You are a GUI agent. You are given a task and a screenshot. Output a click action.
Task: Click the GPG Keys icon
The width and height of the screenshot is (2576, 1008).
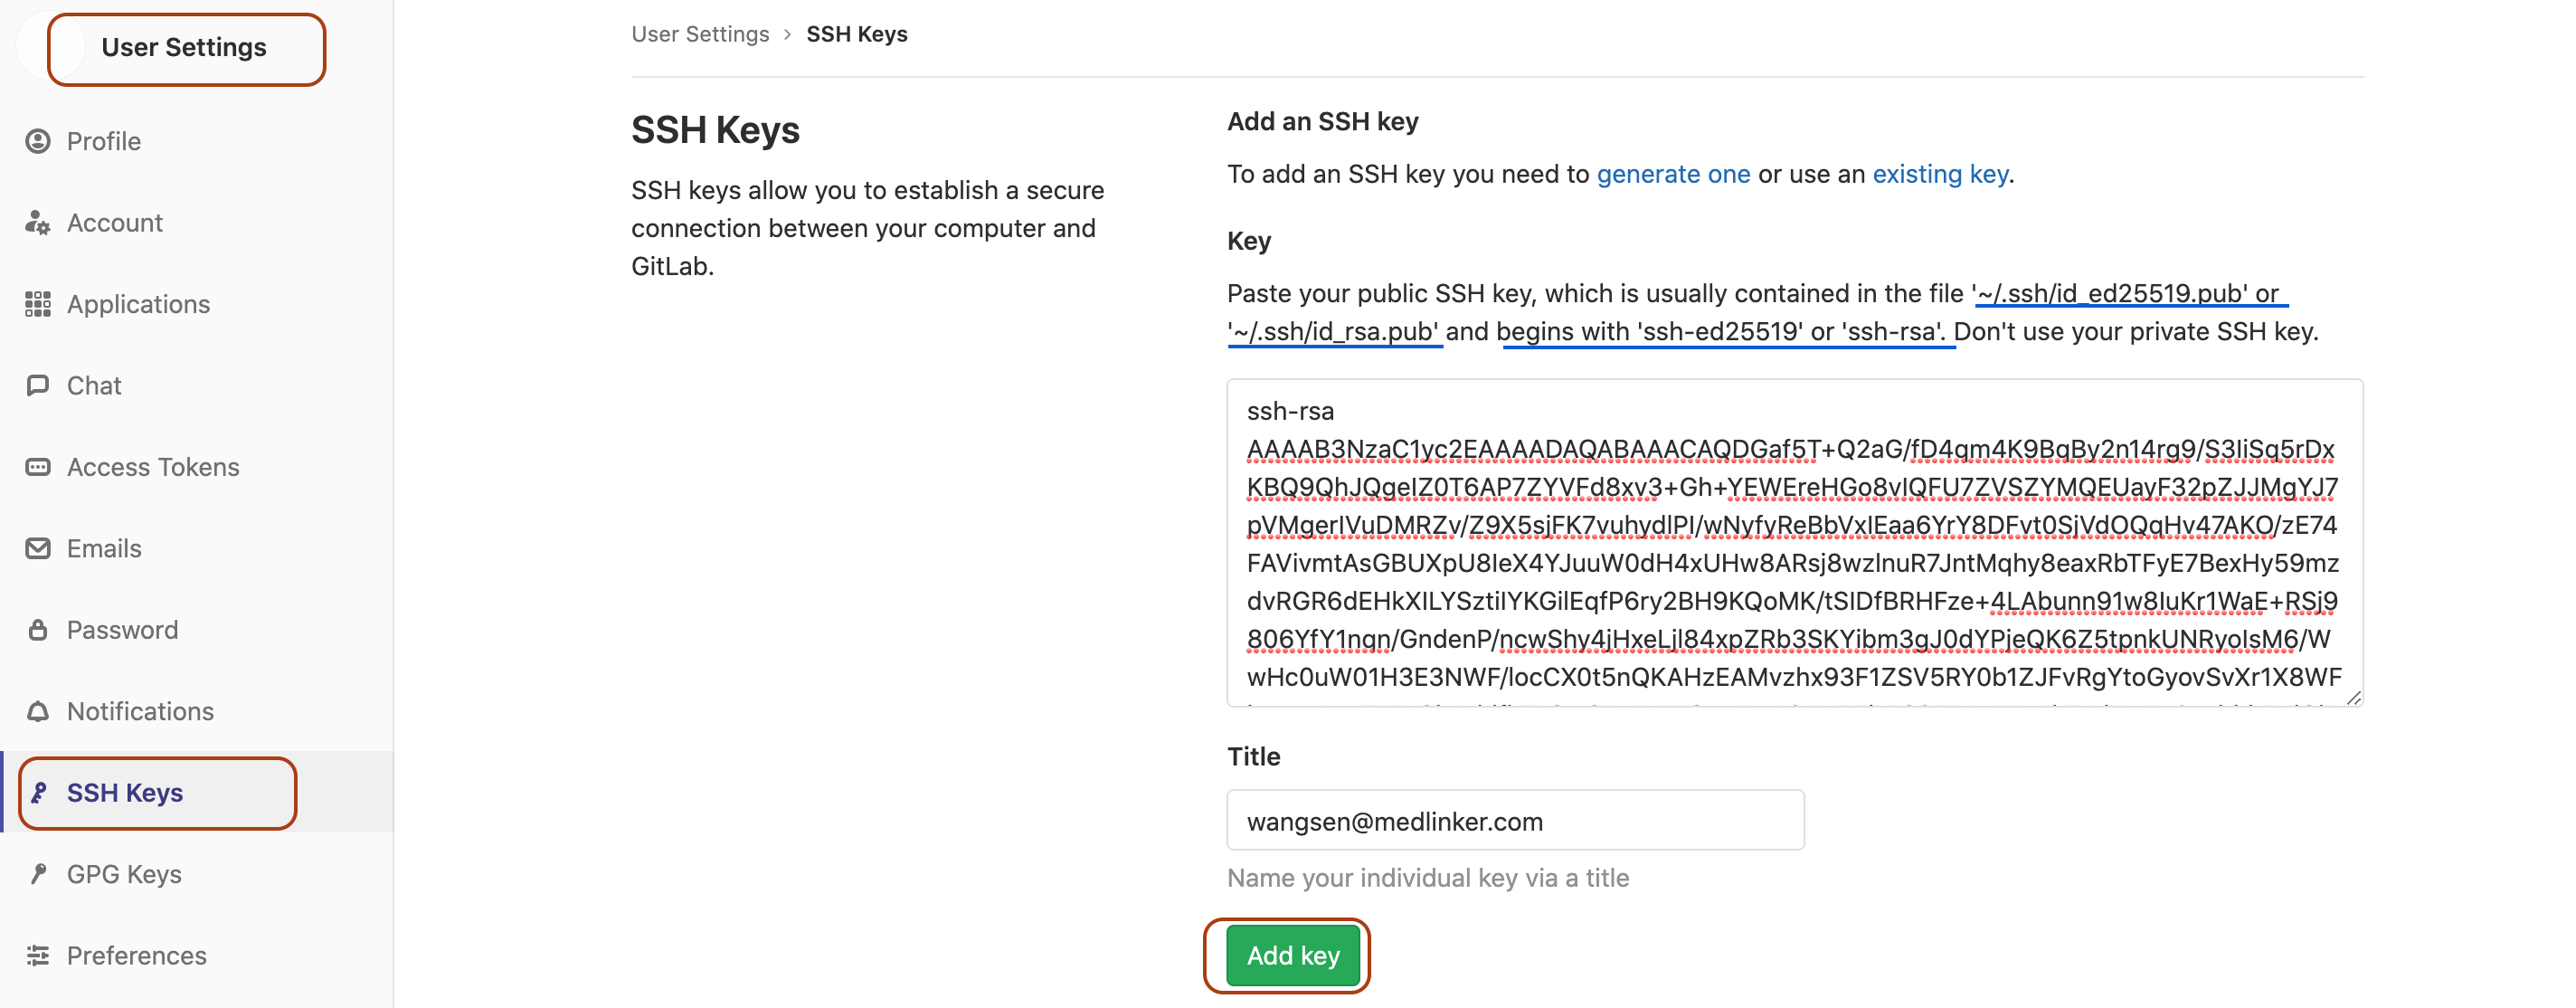coord(38,873)
